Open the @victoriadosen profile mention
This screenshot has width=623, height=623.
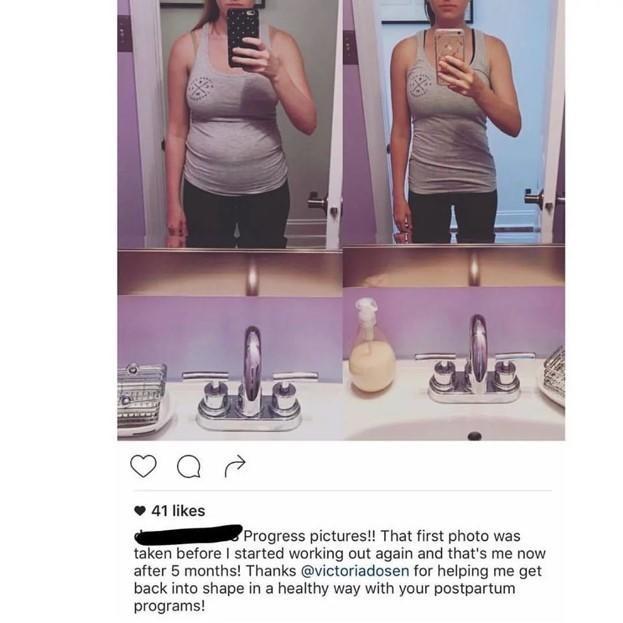355,571
